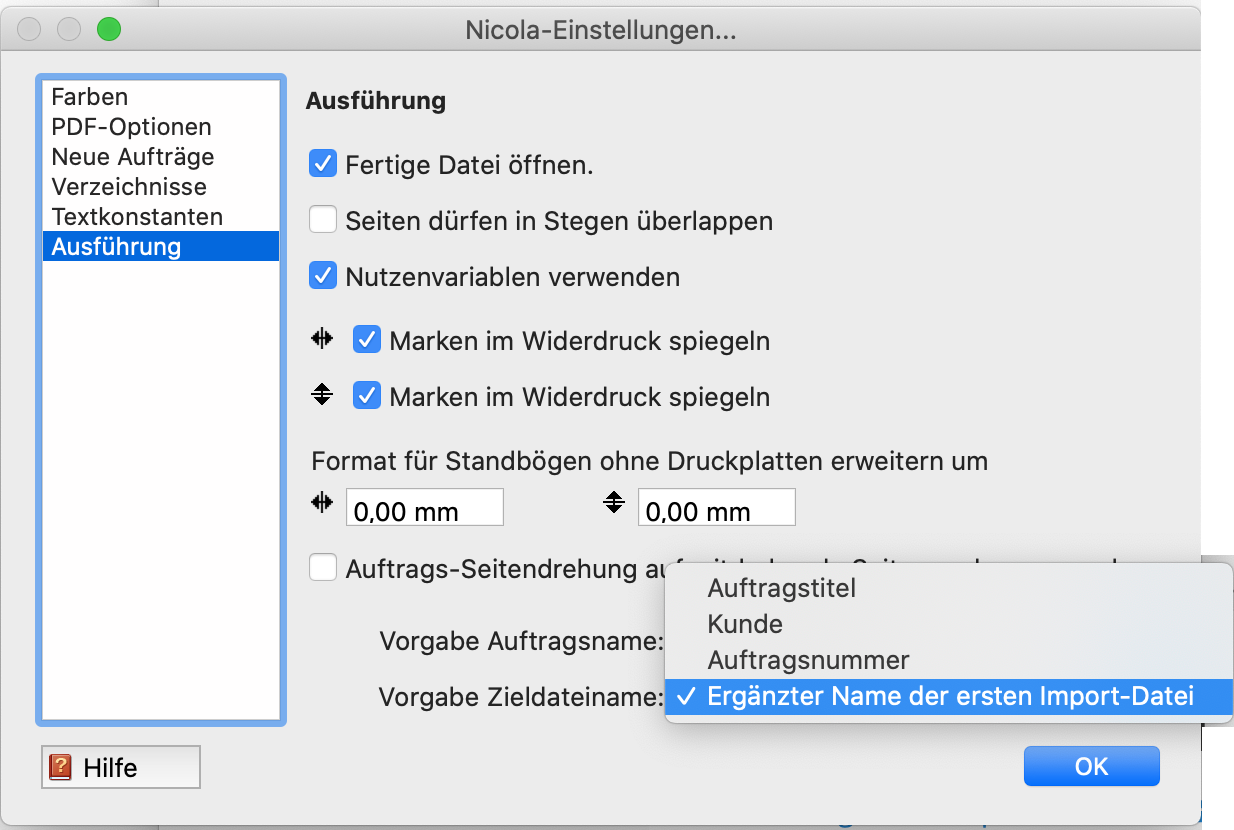Uncheck Fertige Datei öffnen

tap(322, 163)
